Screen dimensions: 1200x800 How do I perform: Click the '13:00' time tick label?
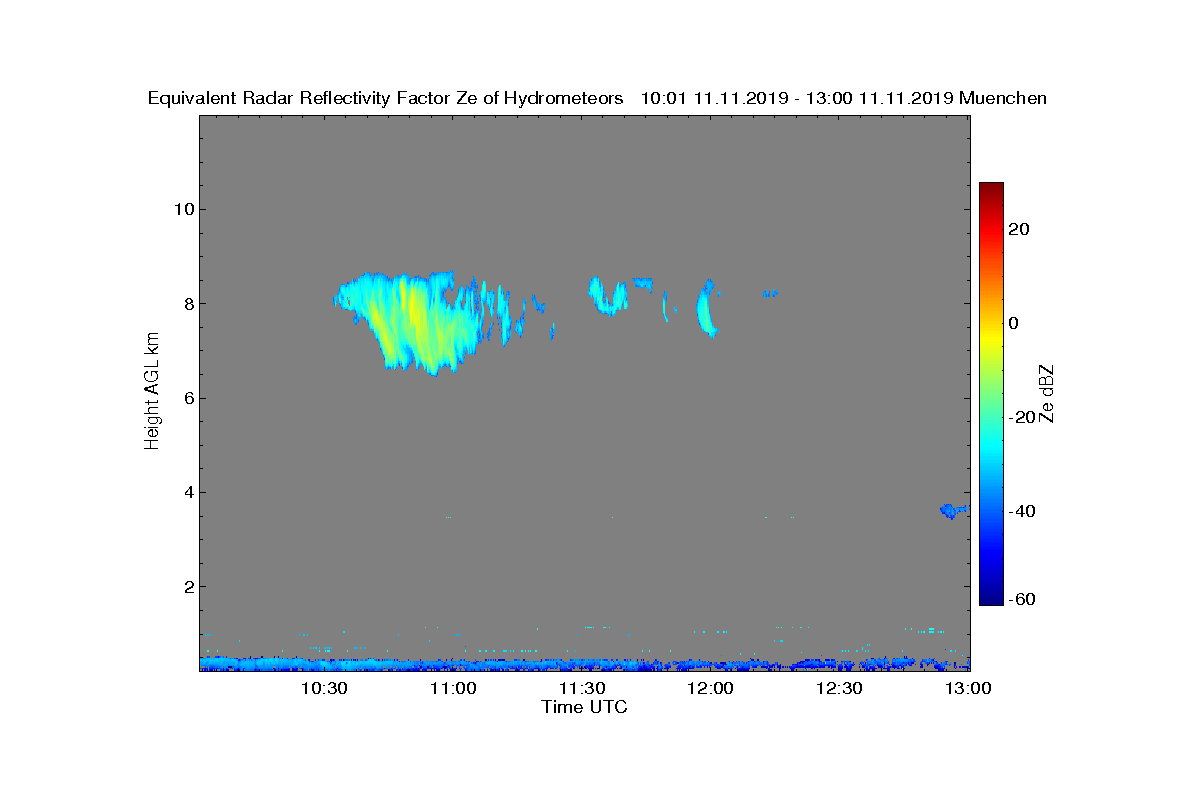coord(969,688)
